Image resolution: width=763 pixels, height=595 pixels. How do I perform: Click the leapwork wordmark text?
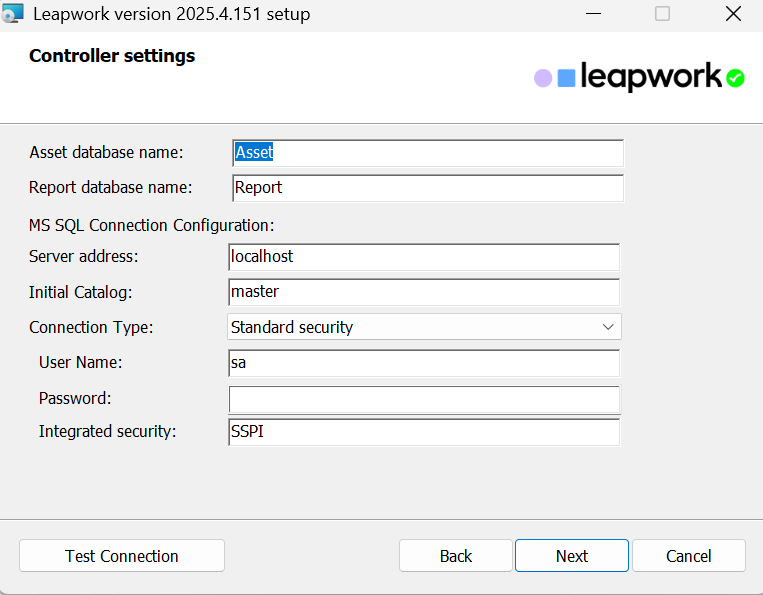click(650, 77)
